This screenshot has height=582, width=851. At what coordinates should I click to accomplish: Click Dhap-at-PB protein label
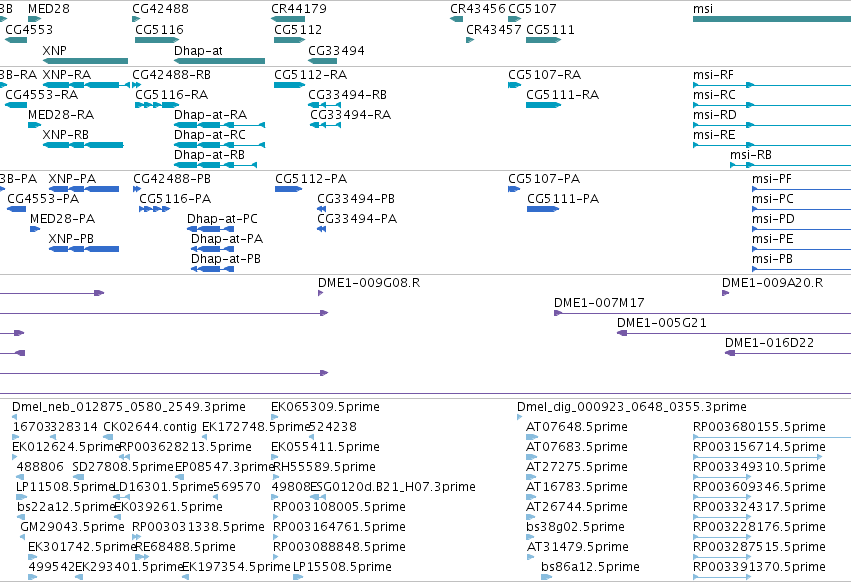coord(226,259)
